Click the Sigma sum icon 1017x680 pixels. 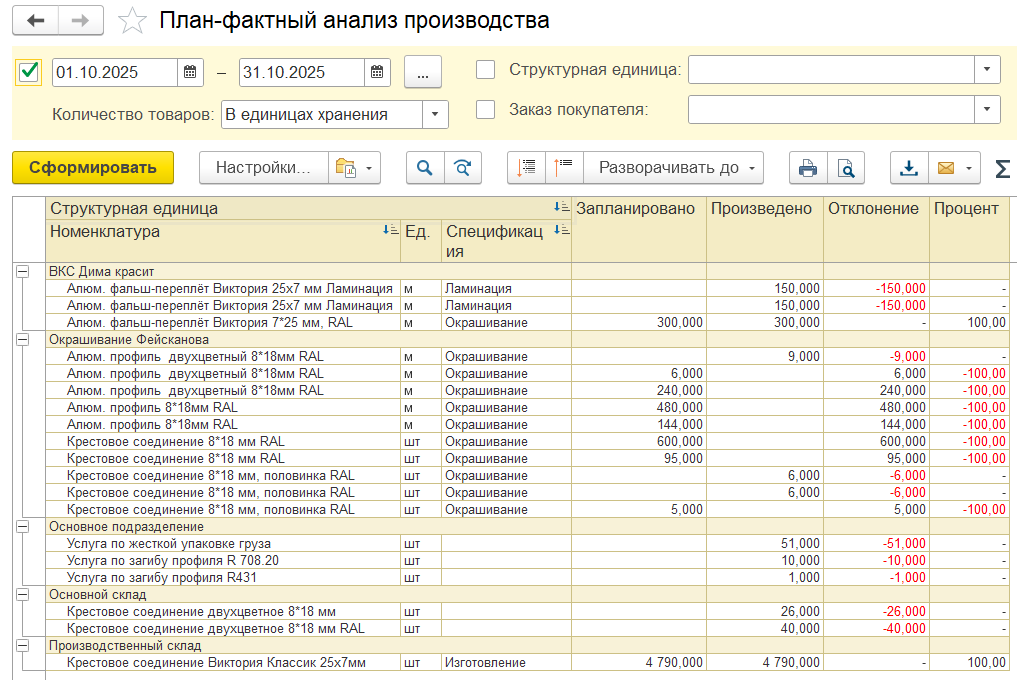point(1002,169)
